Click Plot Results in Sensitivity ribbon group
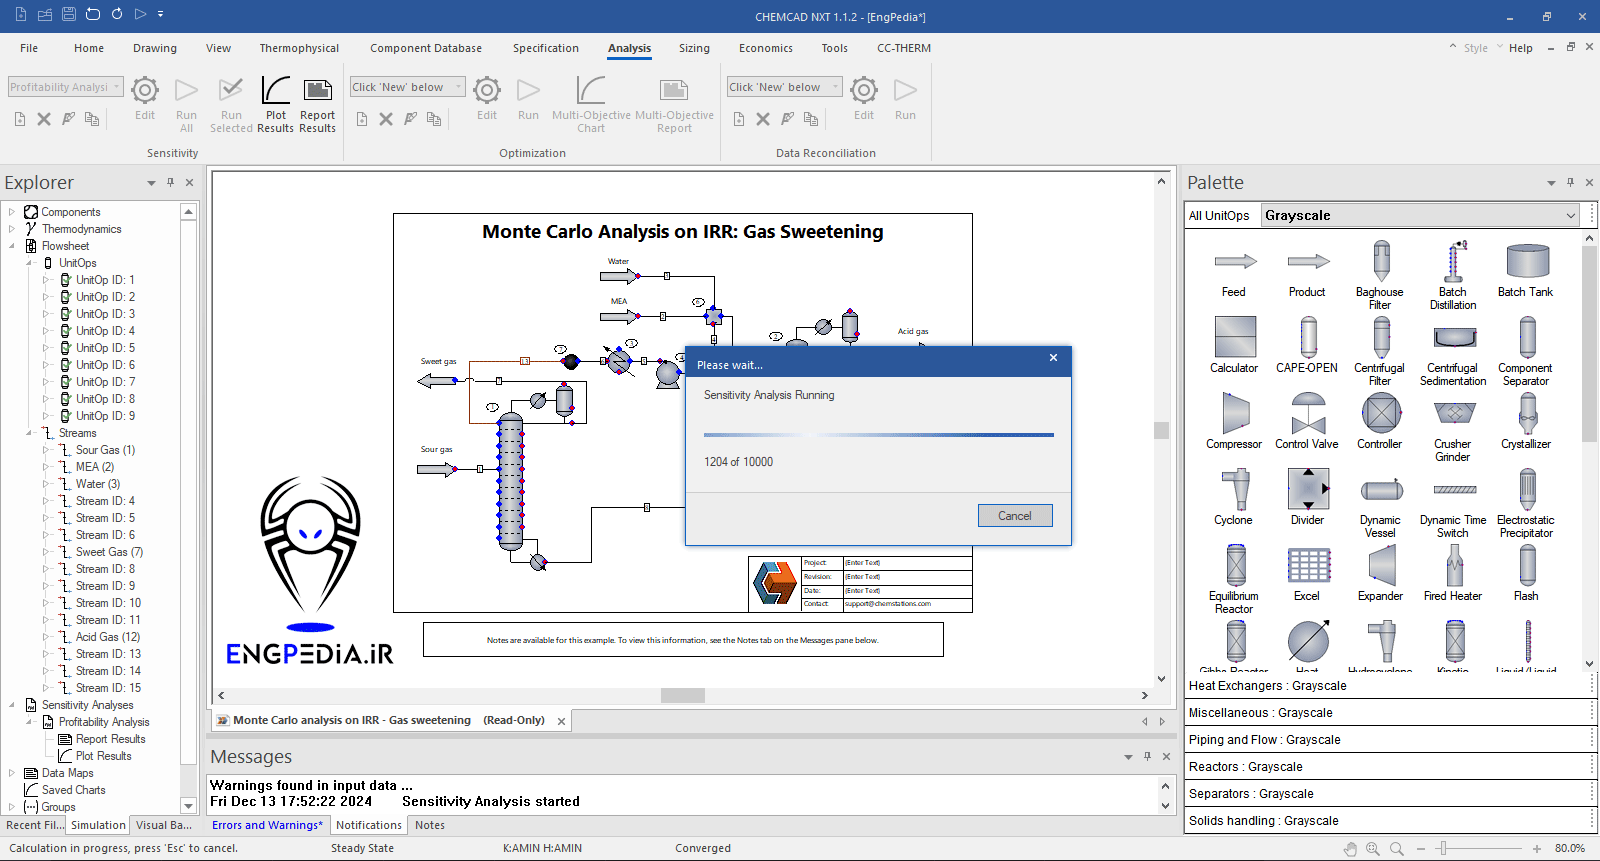This screenshot has width=1600, height=861. pyautogui.click(x=275, y=105)
